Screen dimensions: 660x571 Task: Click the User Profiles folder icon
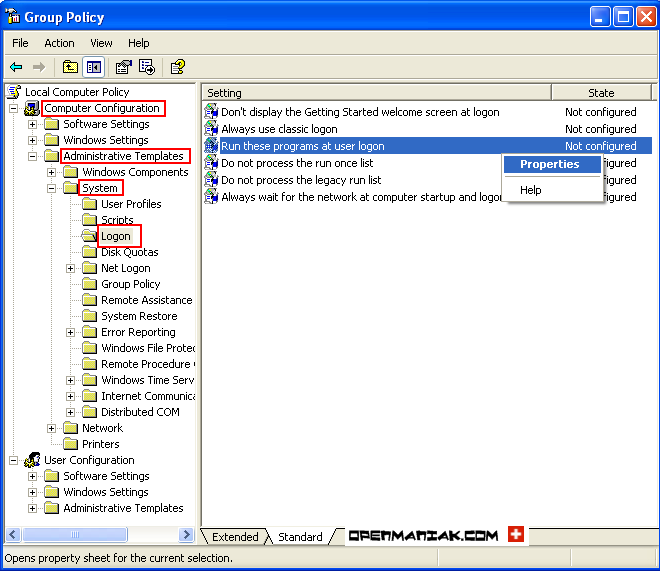pyautogui.click(x=89, y=204)
